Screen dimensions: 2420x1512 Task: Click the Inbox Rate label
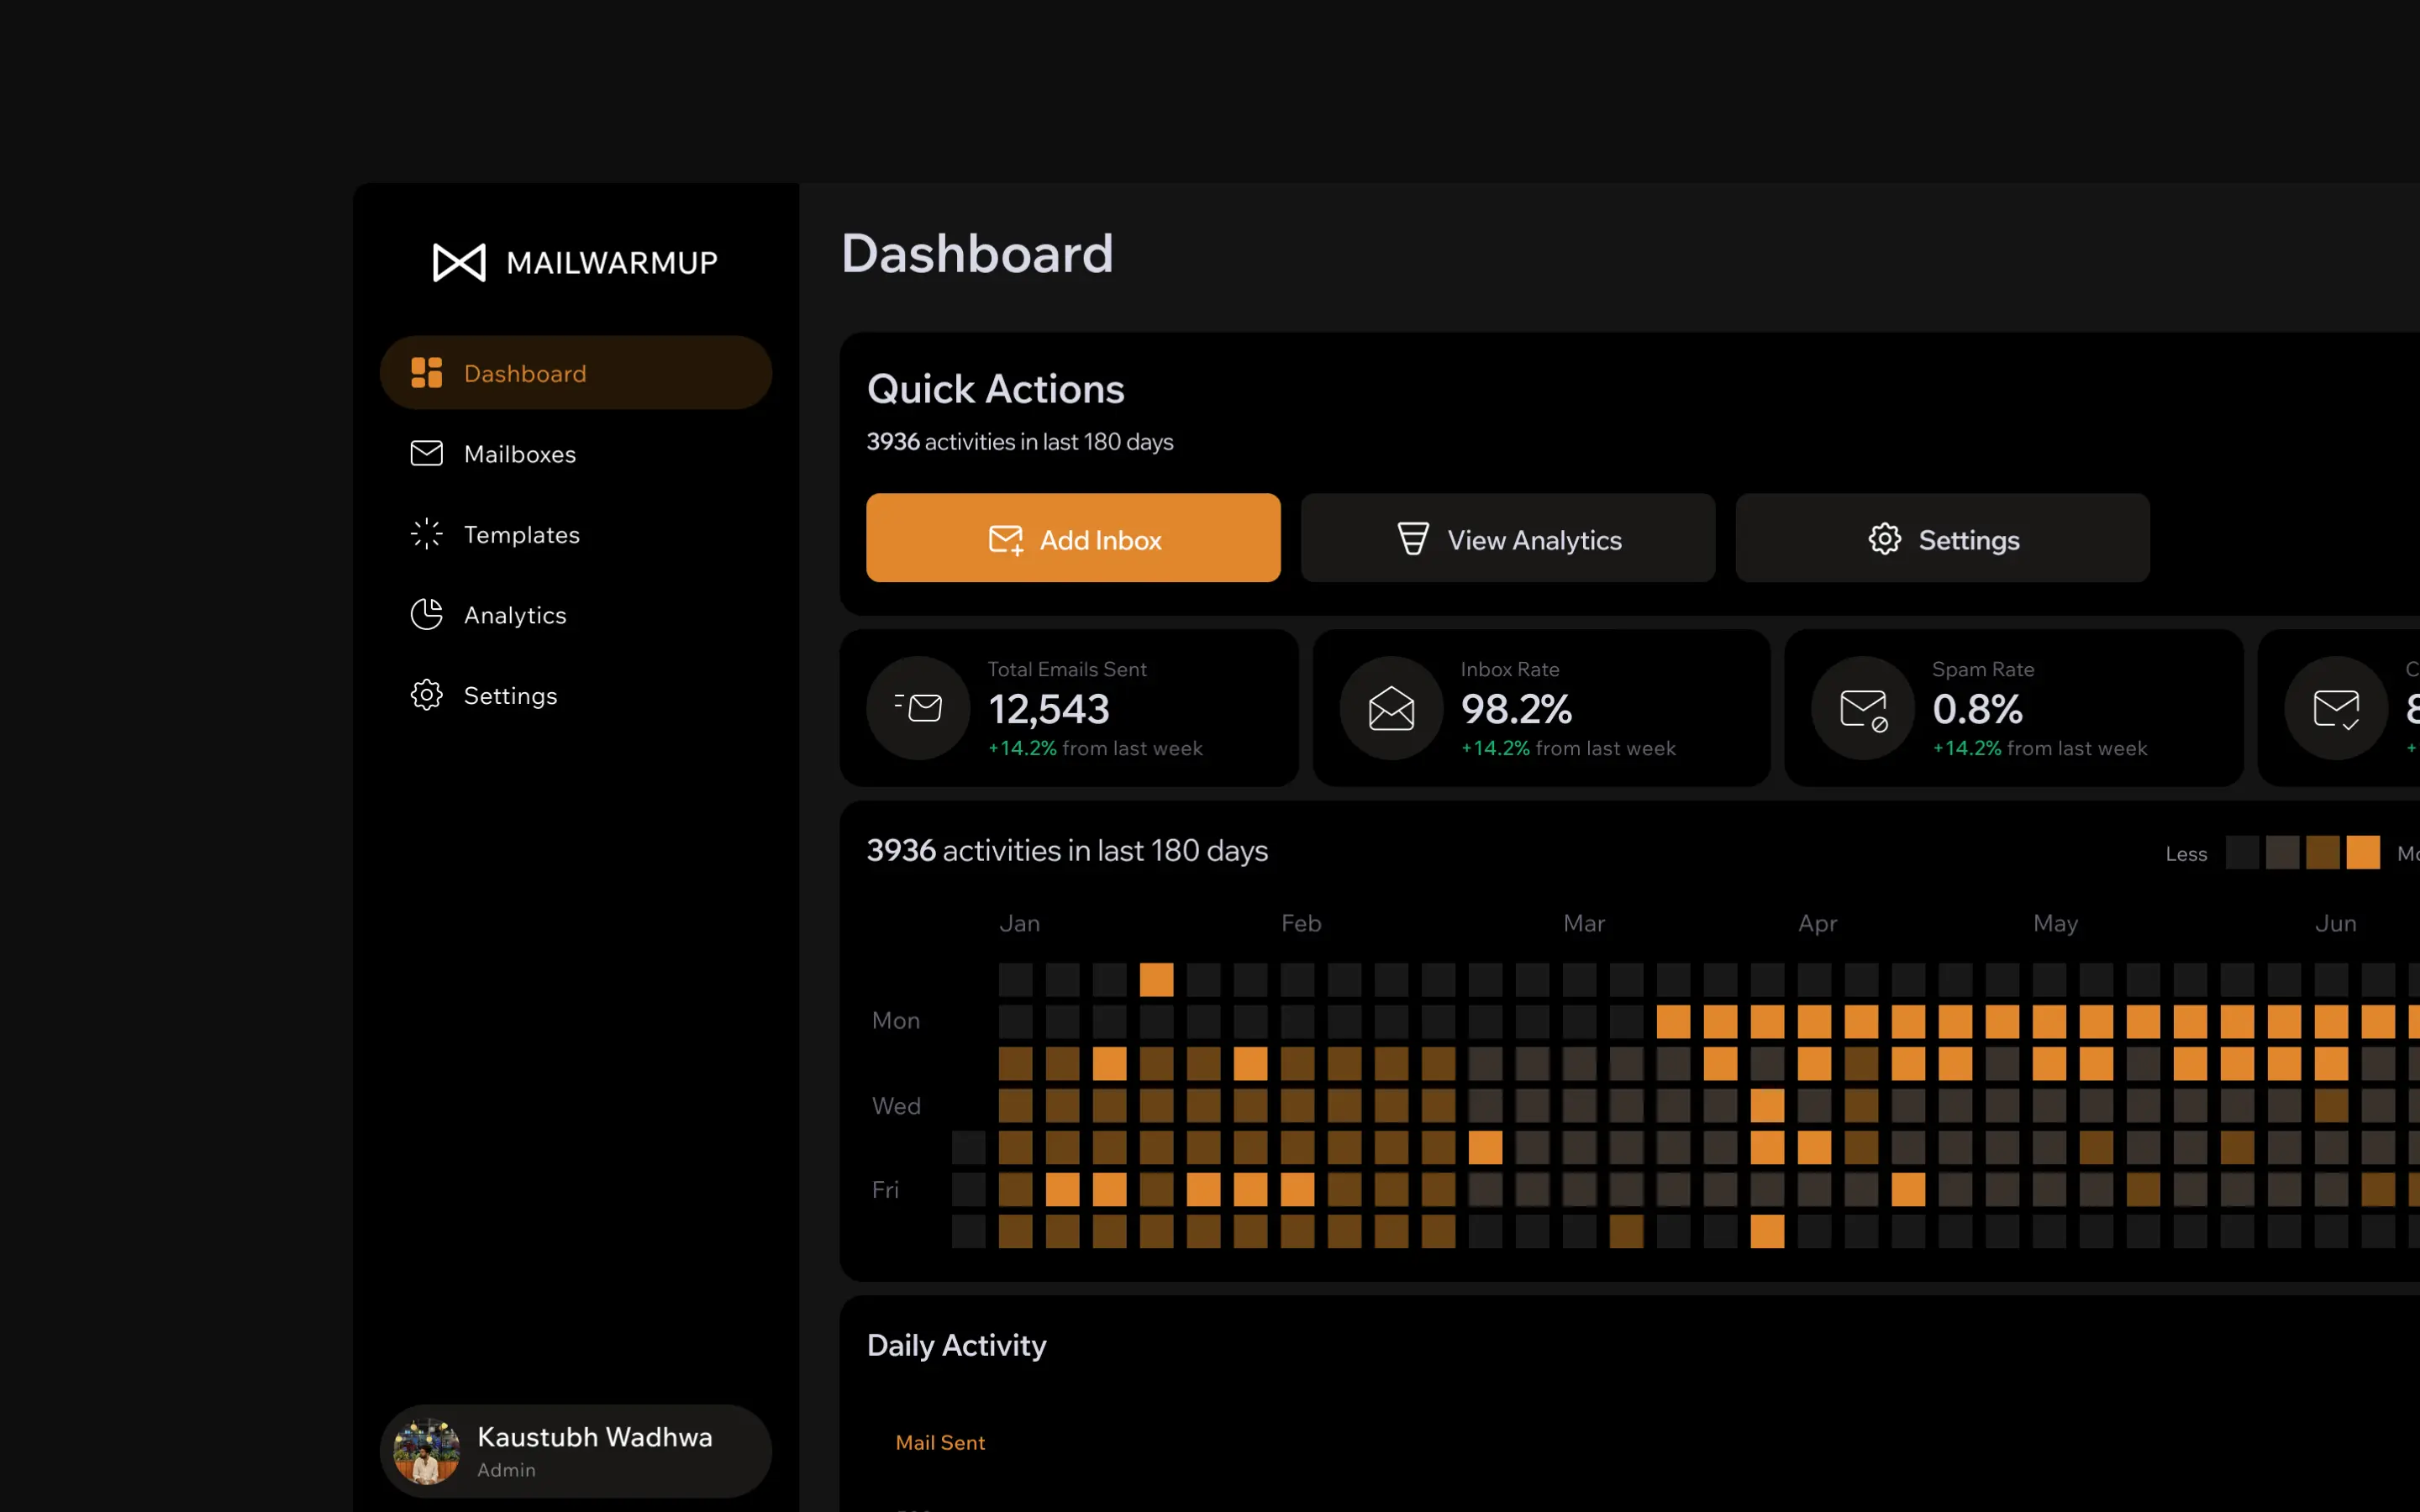[1510, 669]
